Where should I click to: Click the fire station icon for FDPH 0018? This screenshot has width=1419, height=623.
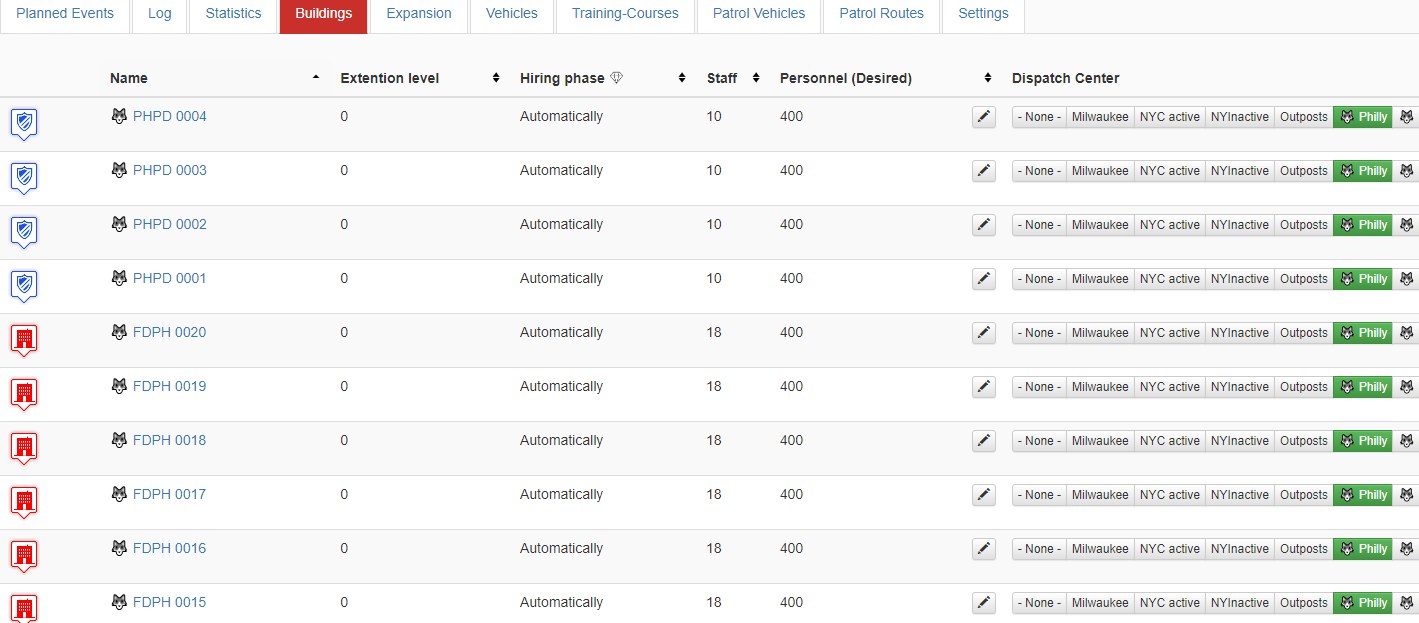(24, 448)
